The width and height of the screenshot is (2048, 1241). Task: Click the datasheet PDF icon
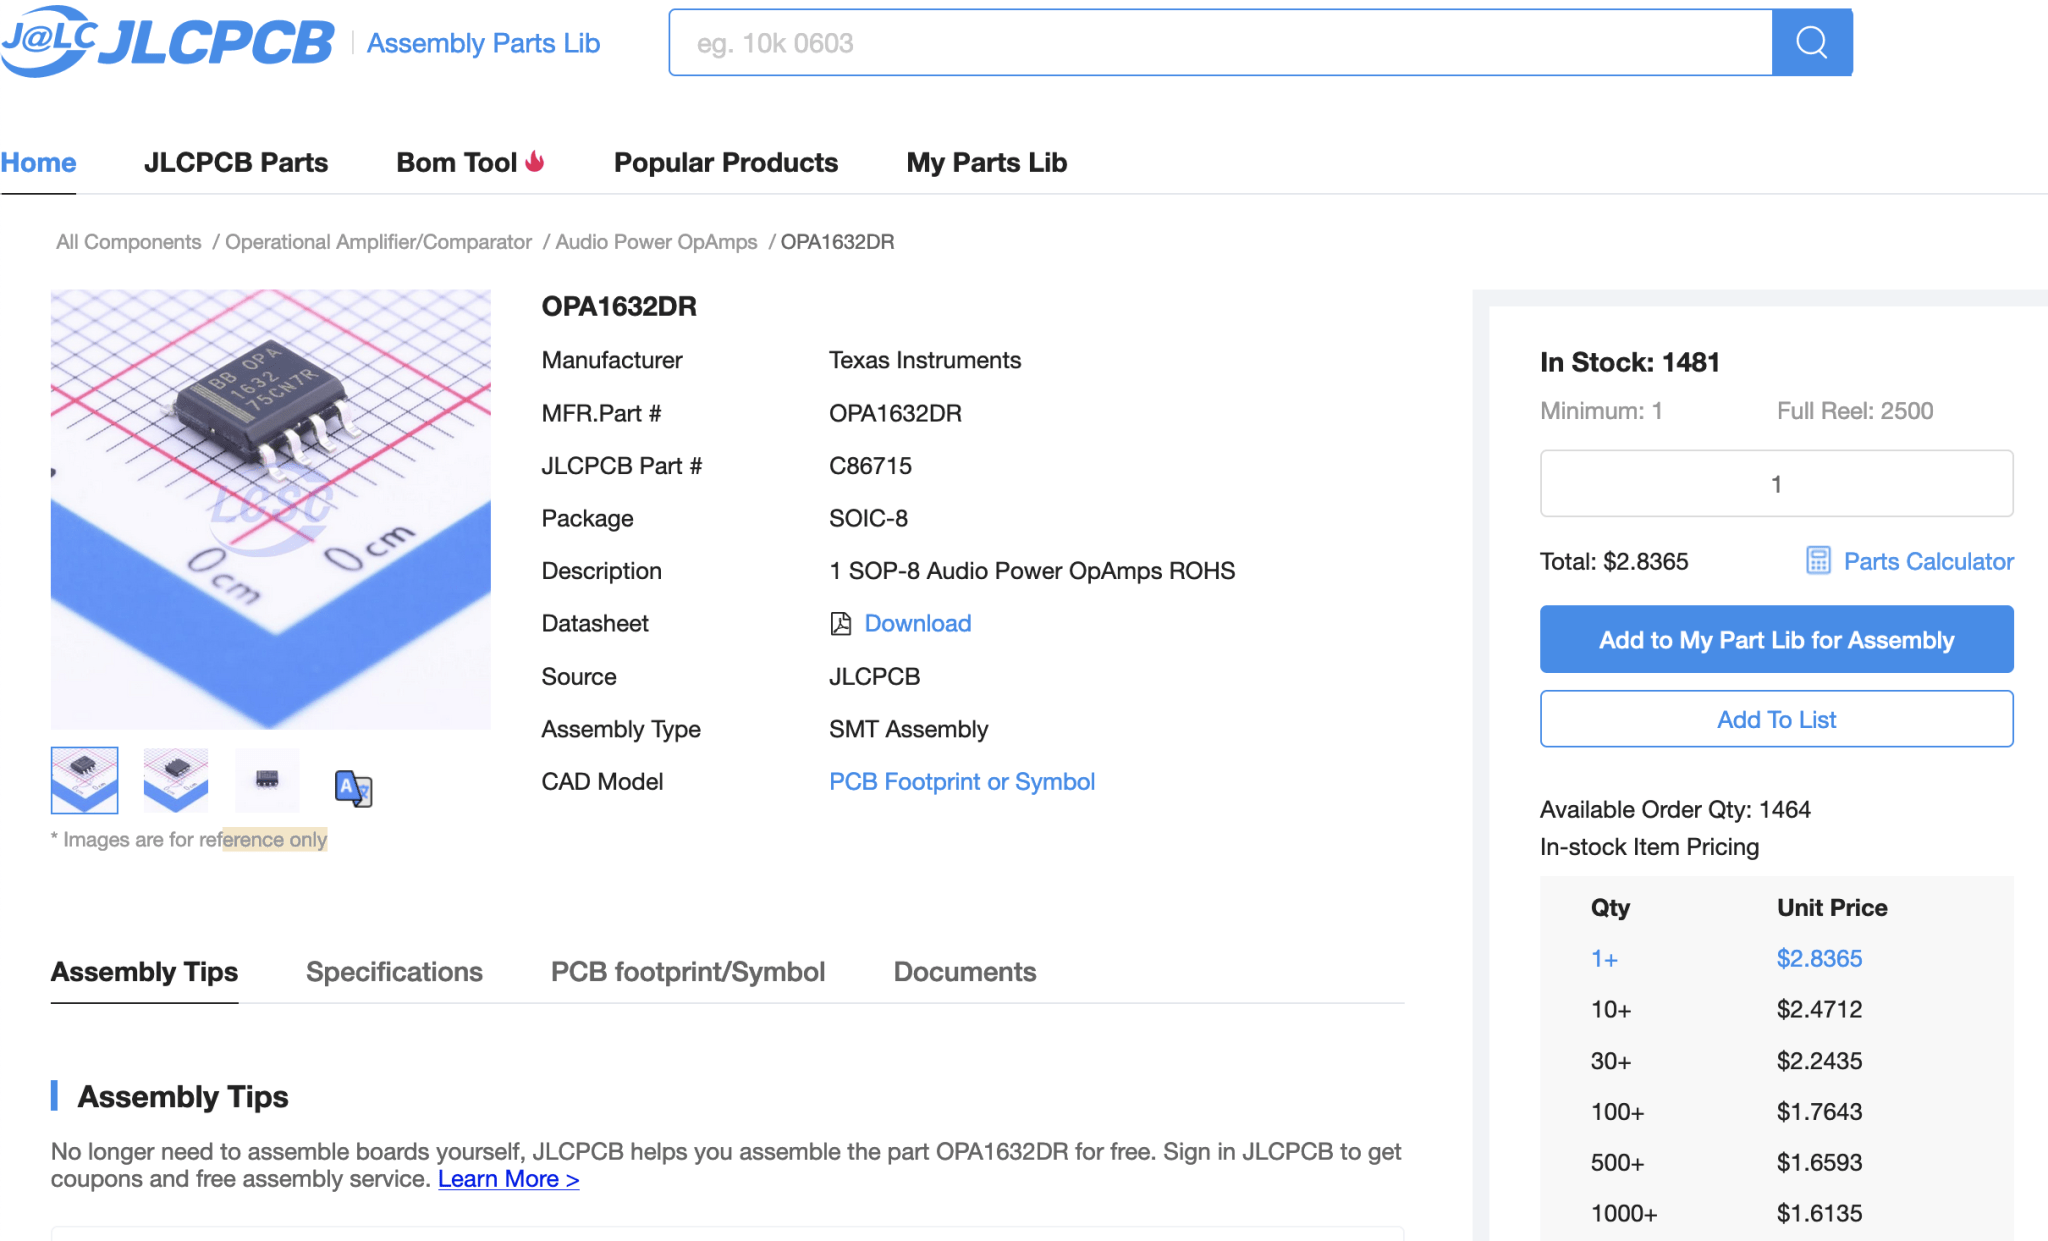coord(840,624)
